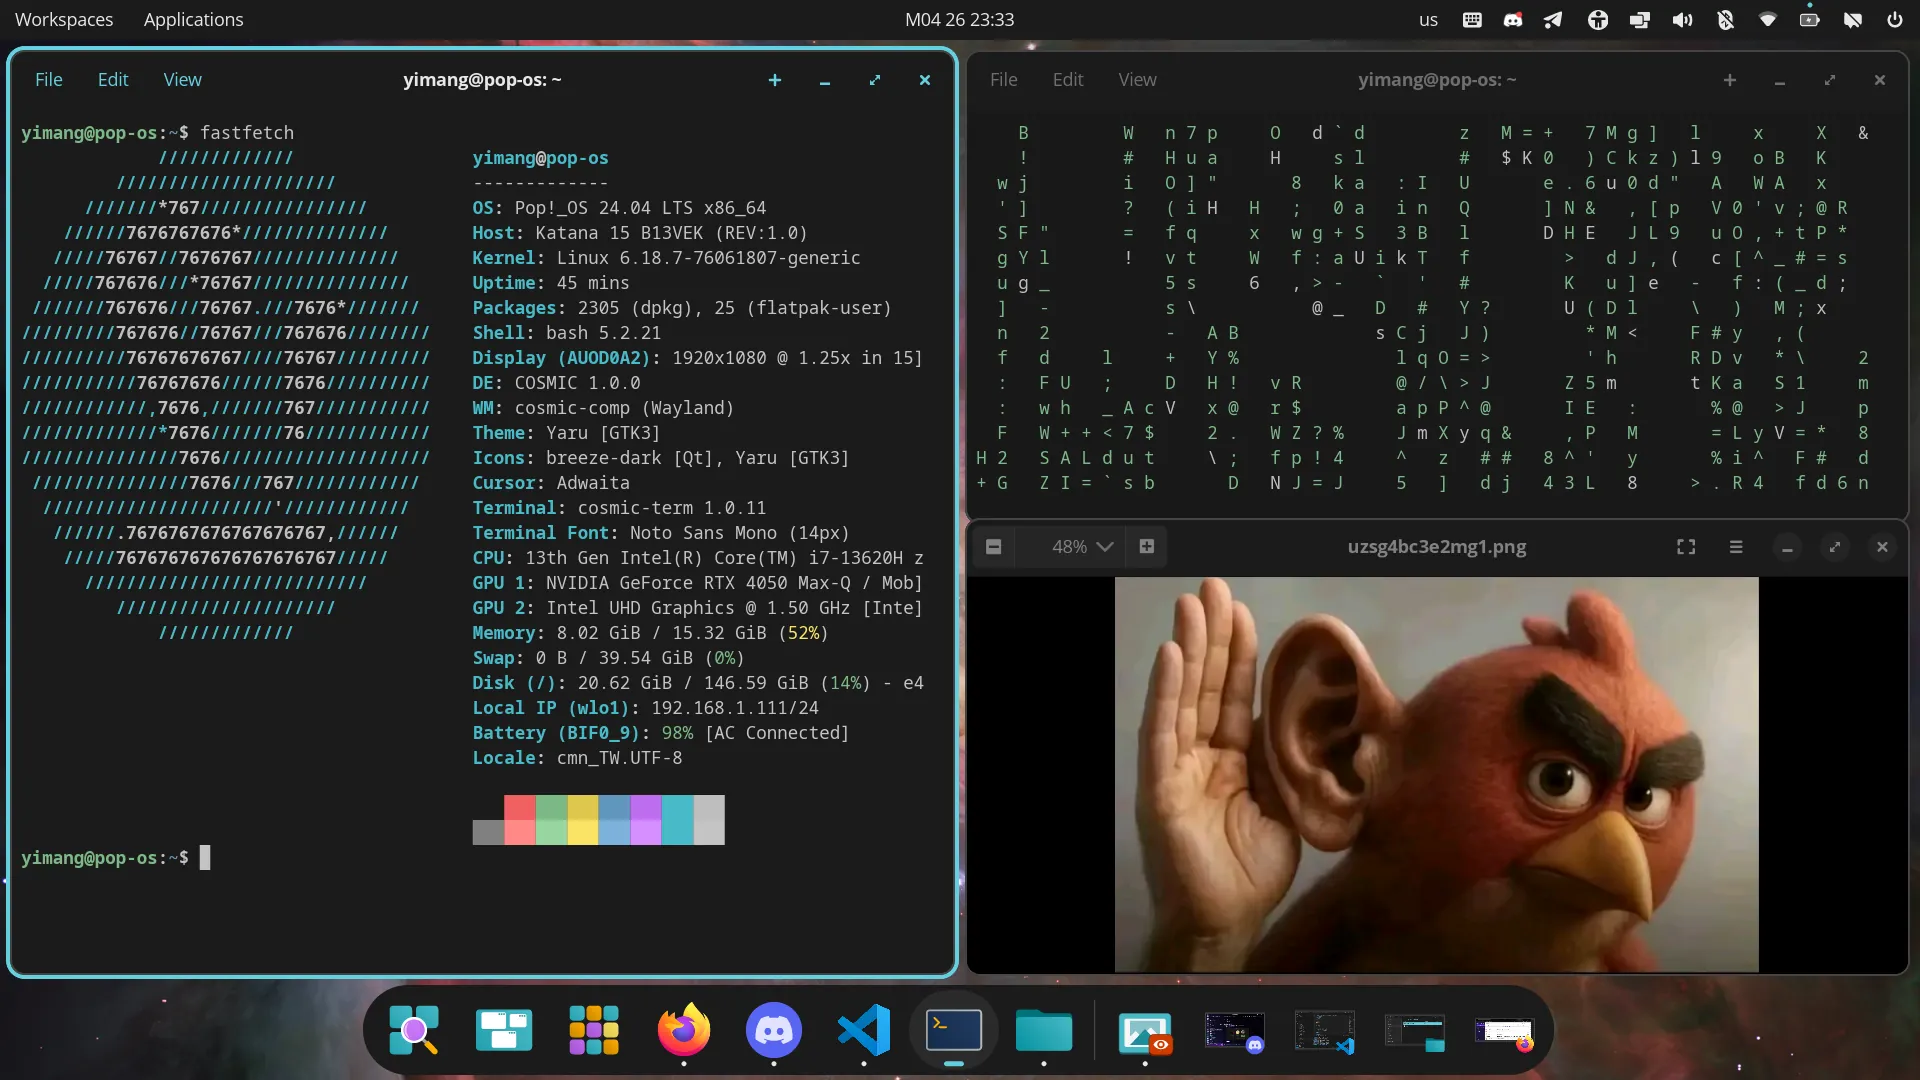Open Discord from the dock
The height and width of the screenshot is (1080, 1920).
tap(773, 1030)
